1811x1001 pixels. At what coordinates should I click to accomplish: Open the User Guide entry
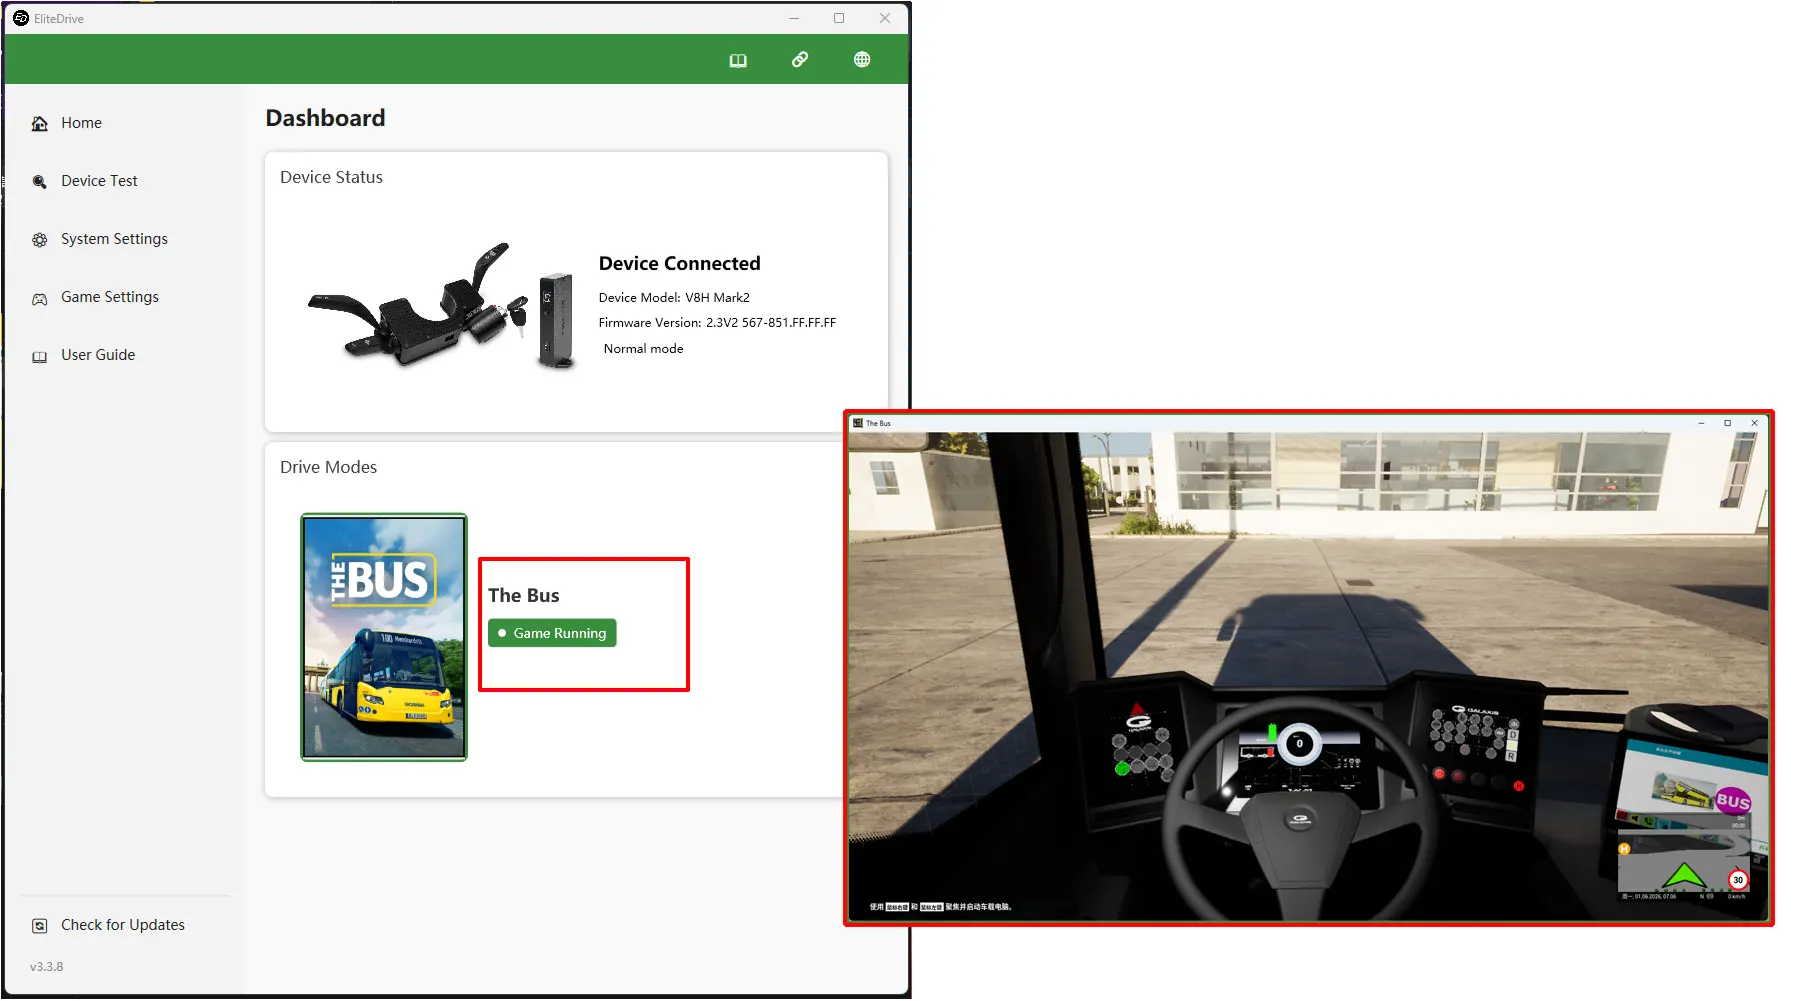click(98, 355)
